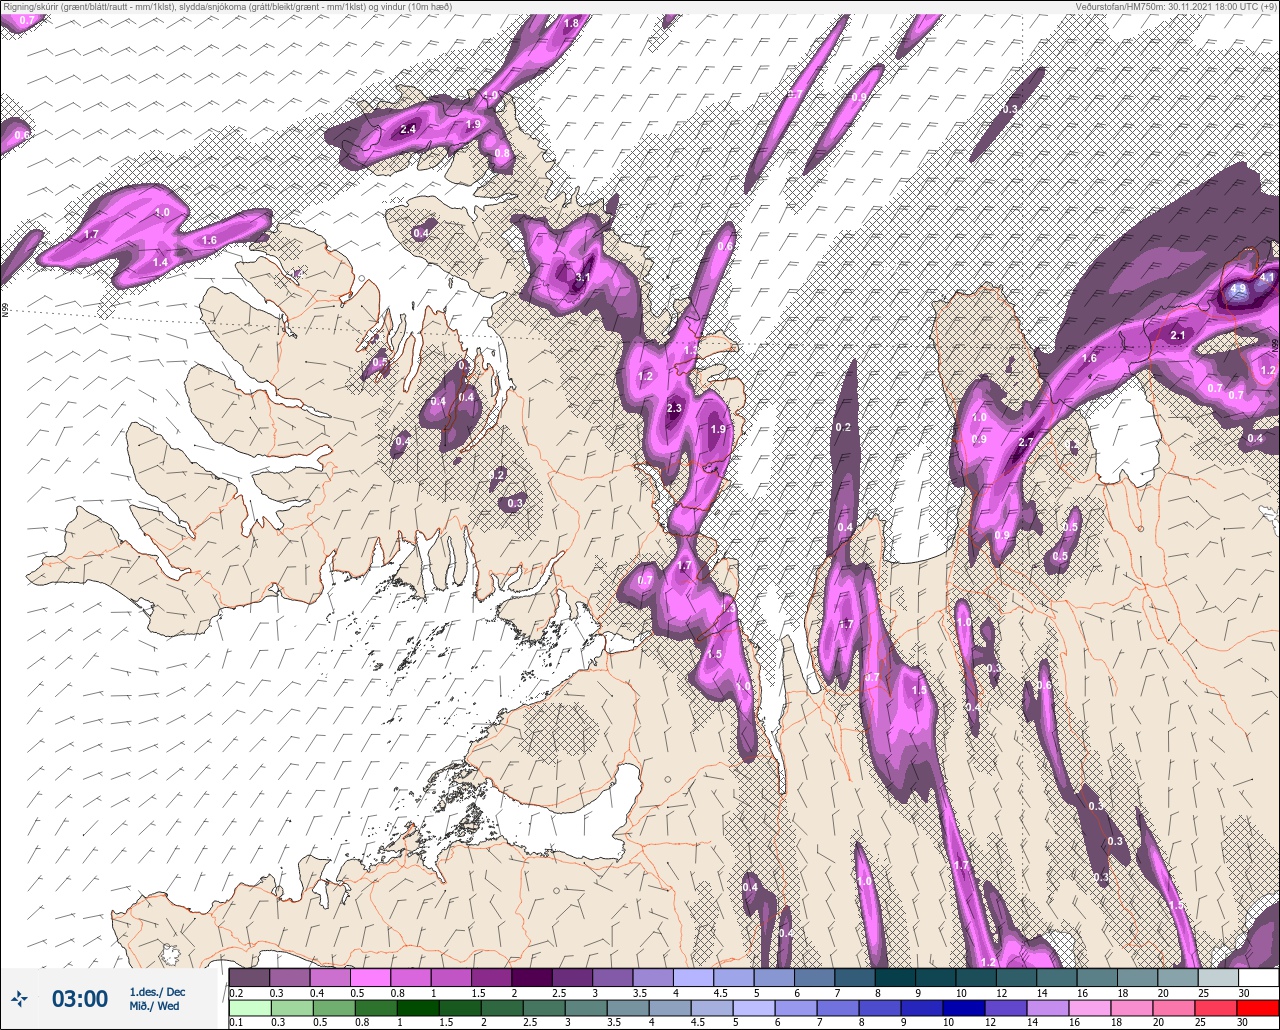The height and width of the screenshot is (1030, 1280).
Task: Click the 2.7 precipitation value on the map
Action: [1025, 442]
